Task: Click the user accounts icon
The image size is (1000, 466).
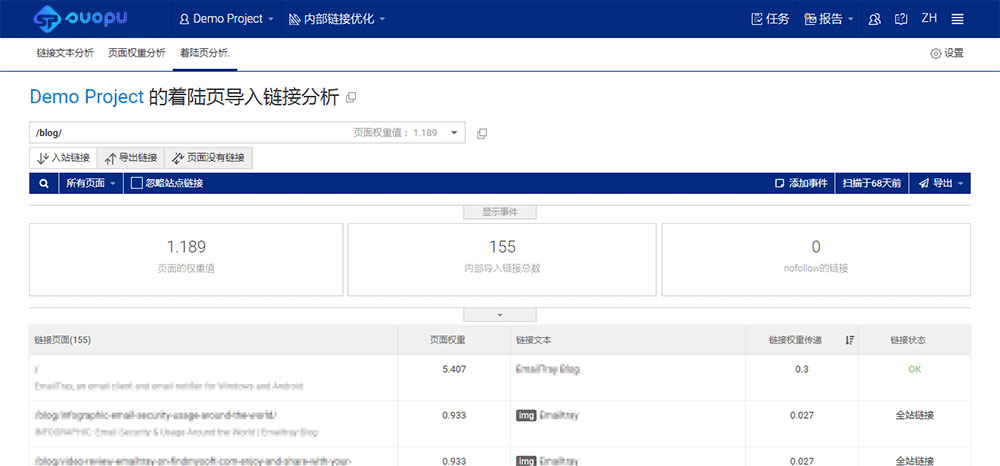Action: (874, 19)
